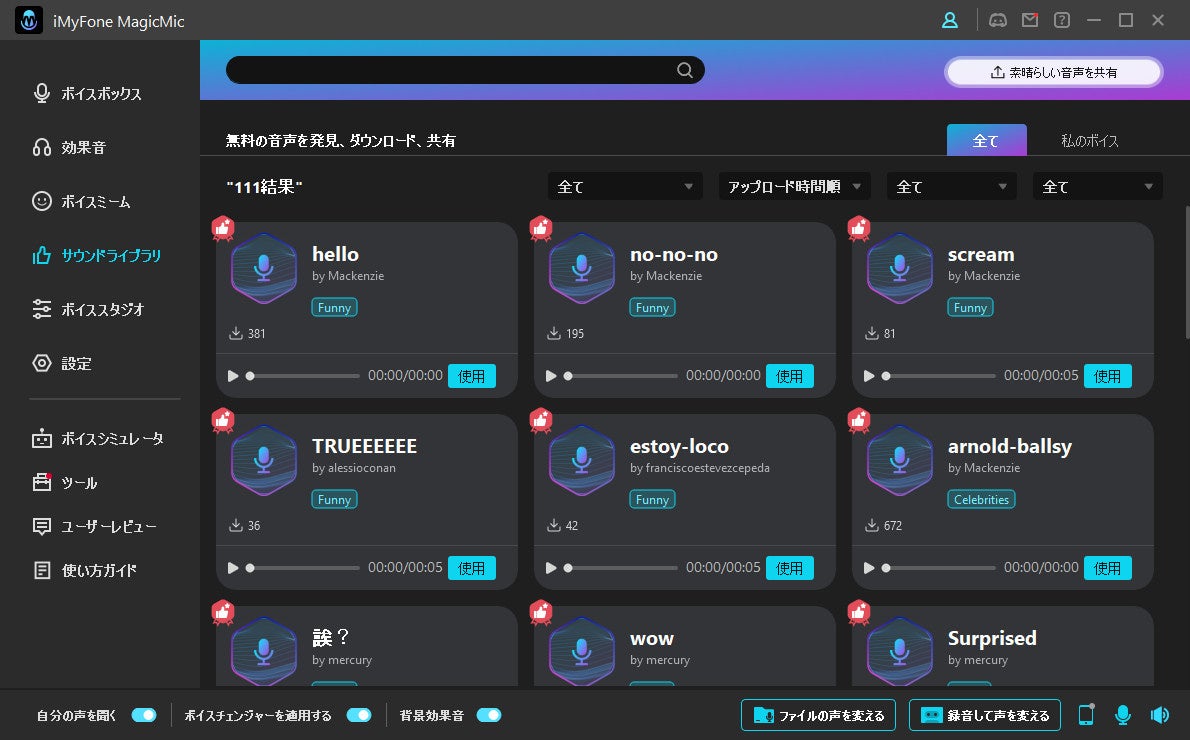Open ツール tools entry

pyautogui.click(x=65, y=483)
